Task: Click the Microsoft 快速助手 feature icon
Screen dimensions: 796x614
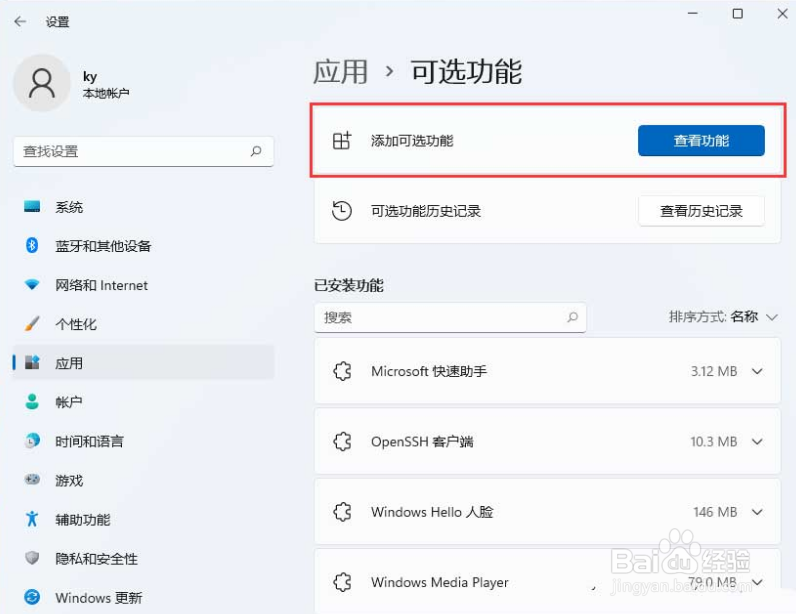Action: coord(342,371)
